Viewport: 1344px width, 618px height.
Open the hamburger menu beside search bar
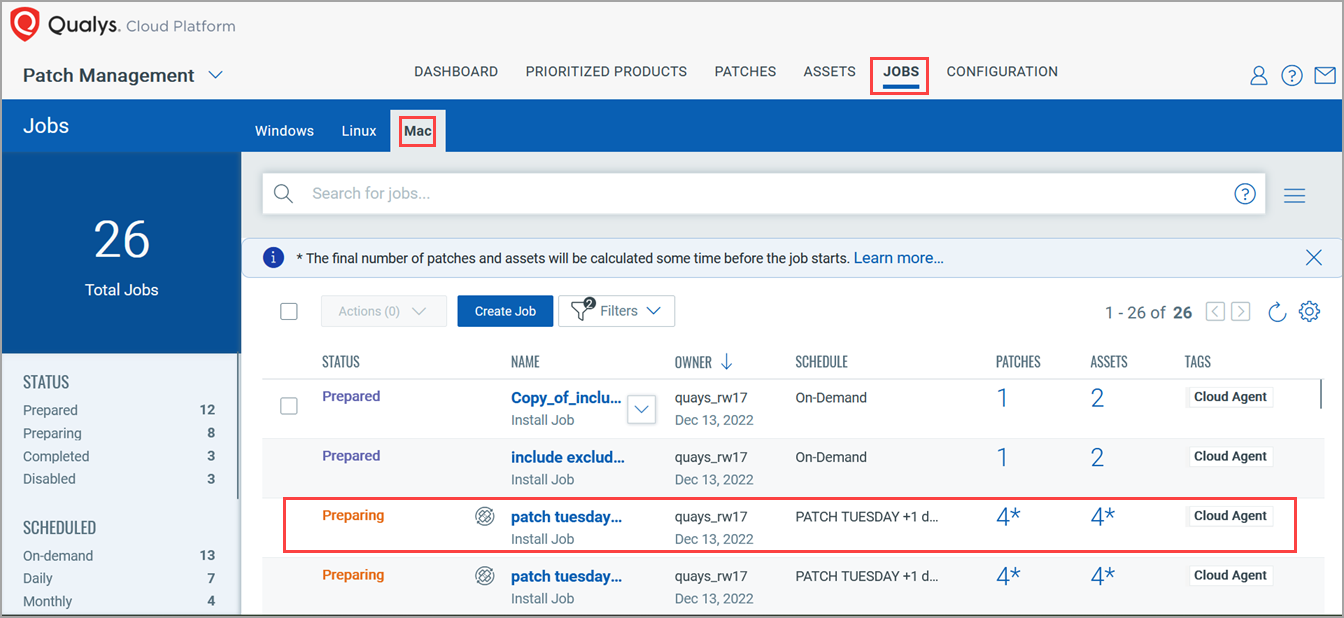point(1295,195)
